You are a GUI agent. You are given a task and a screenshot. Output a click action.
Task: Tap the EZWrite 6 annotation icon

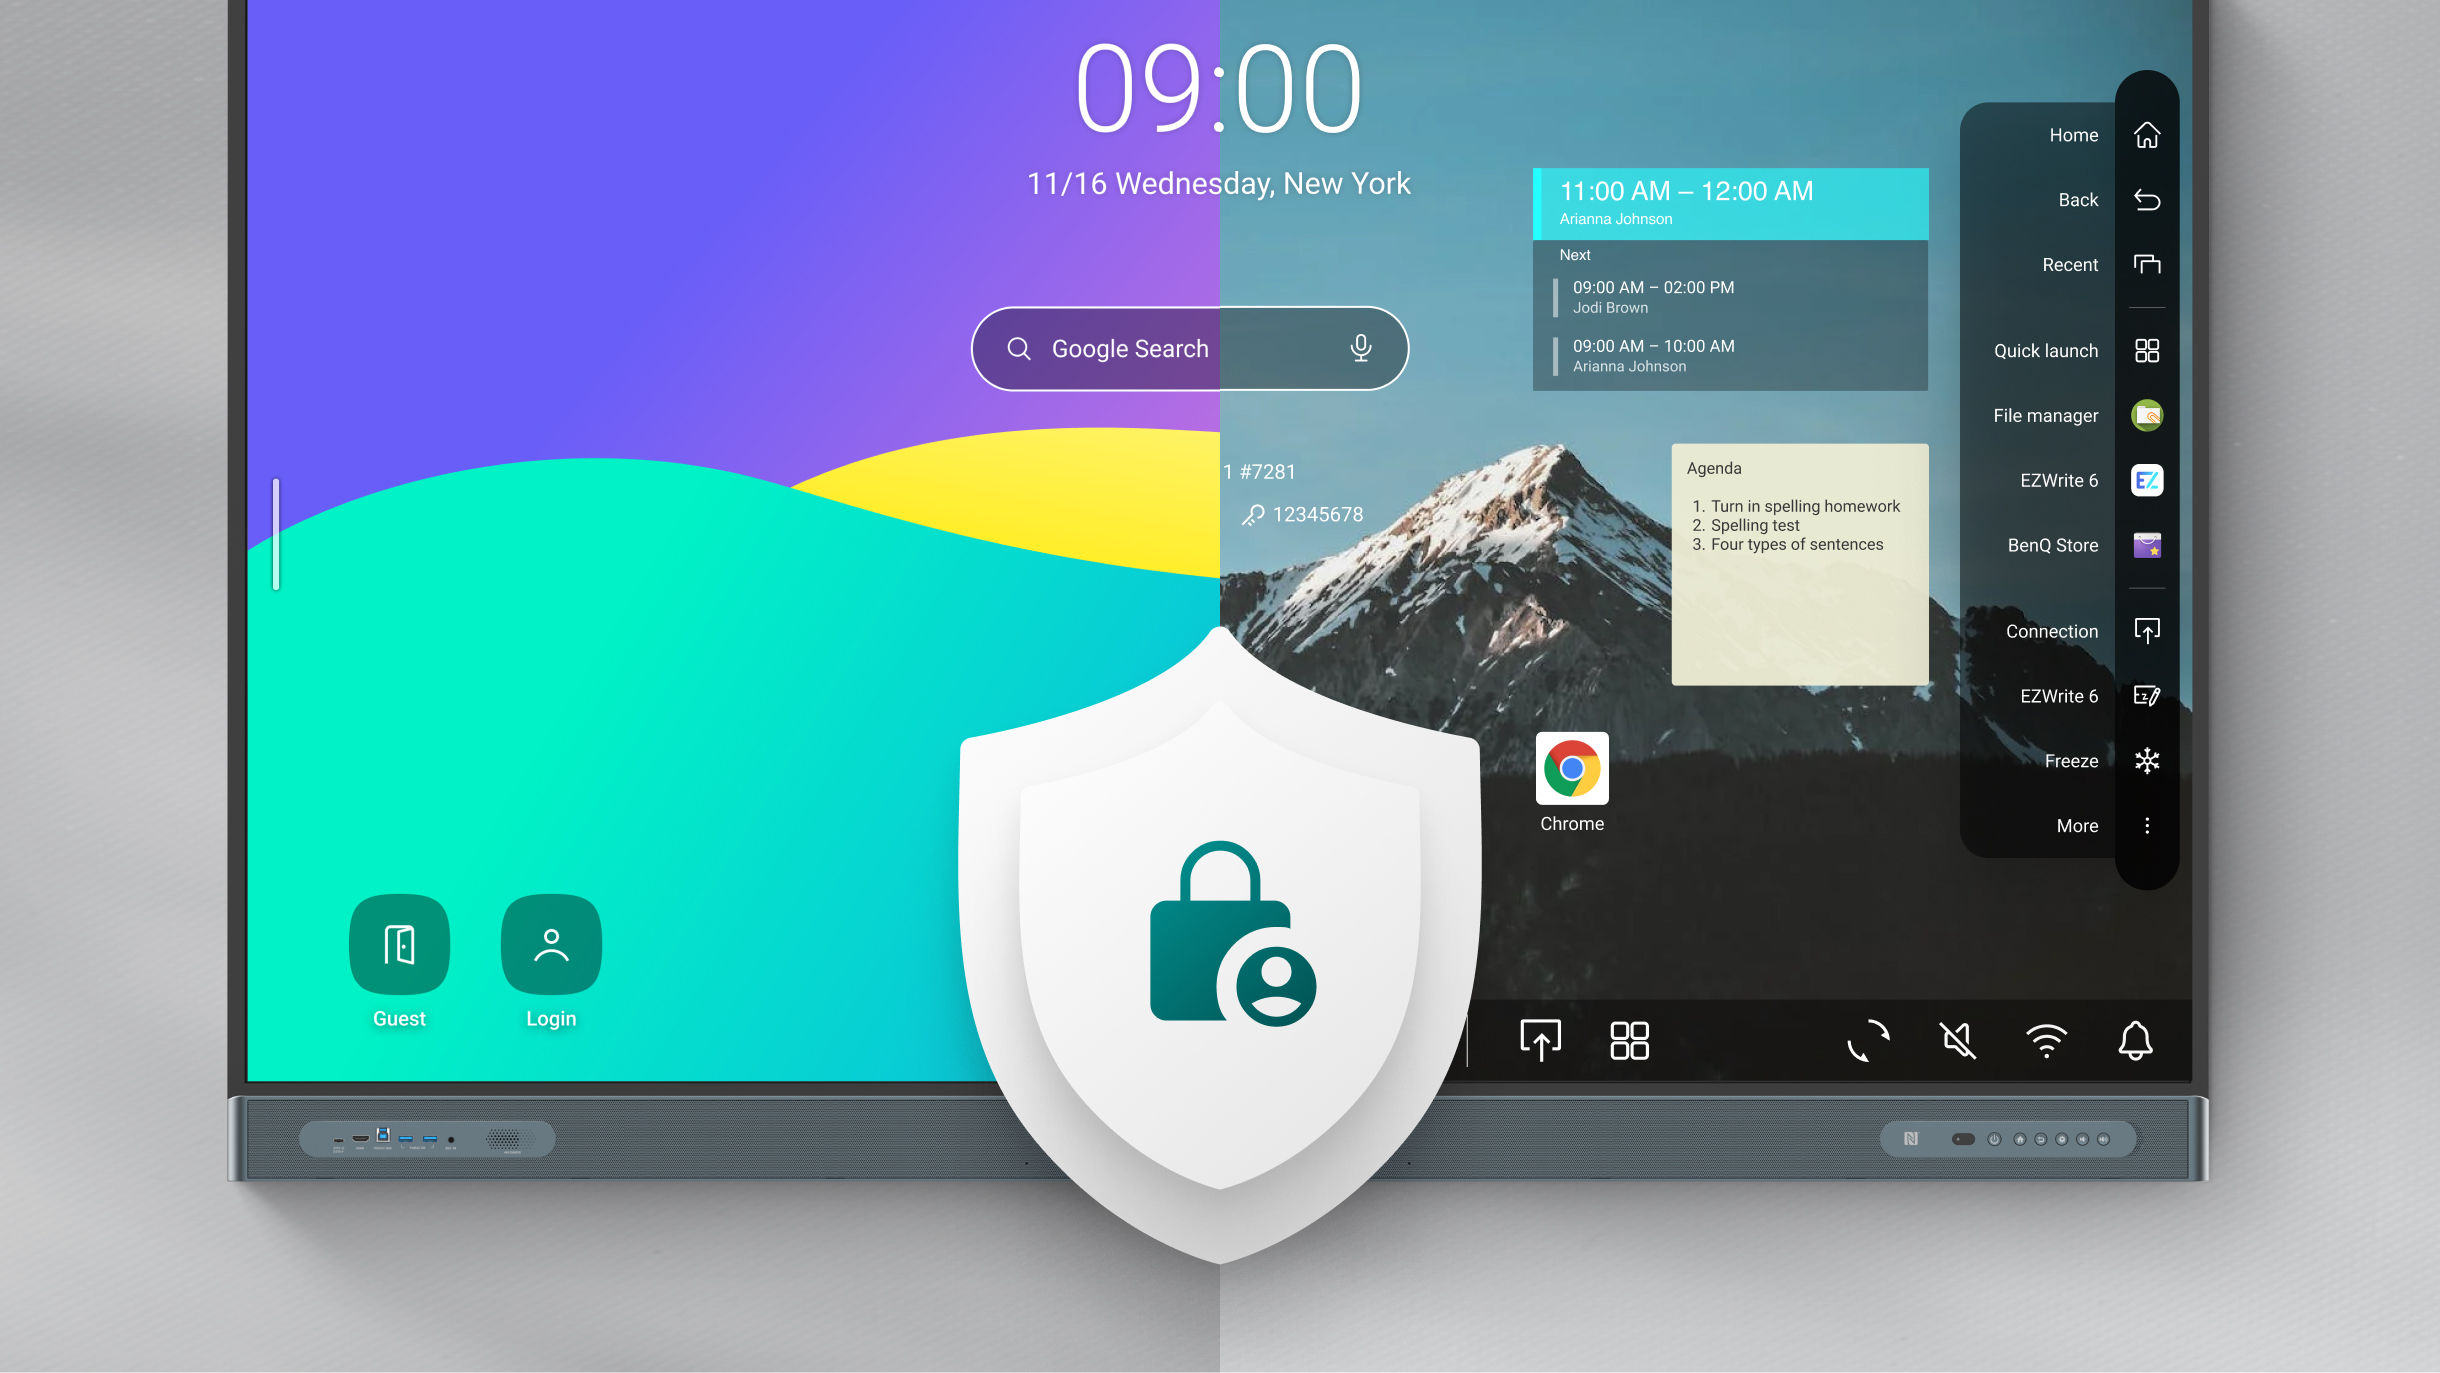point(2147,694)
